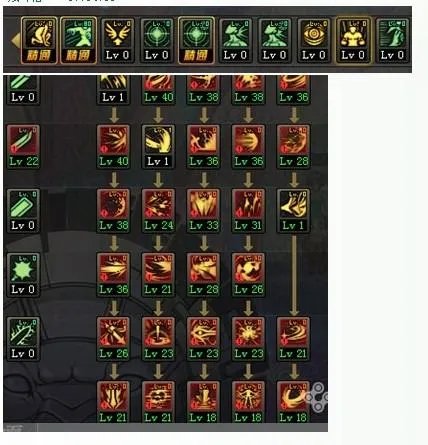This screenshot has height=445, width=428.
Task: Select the green hand skill icon in top bar
Action: click(392, 40)
